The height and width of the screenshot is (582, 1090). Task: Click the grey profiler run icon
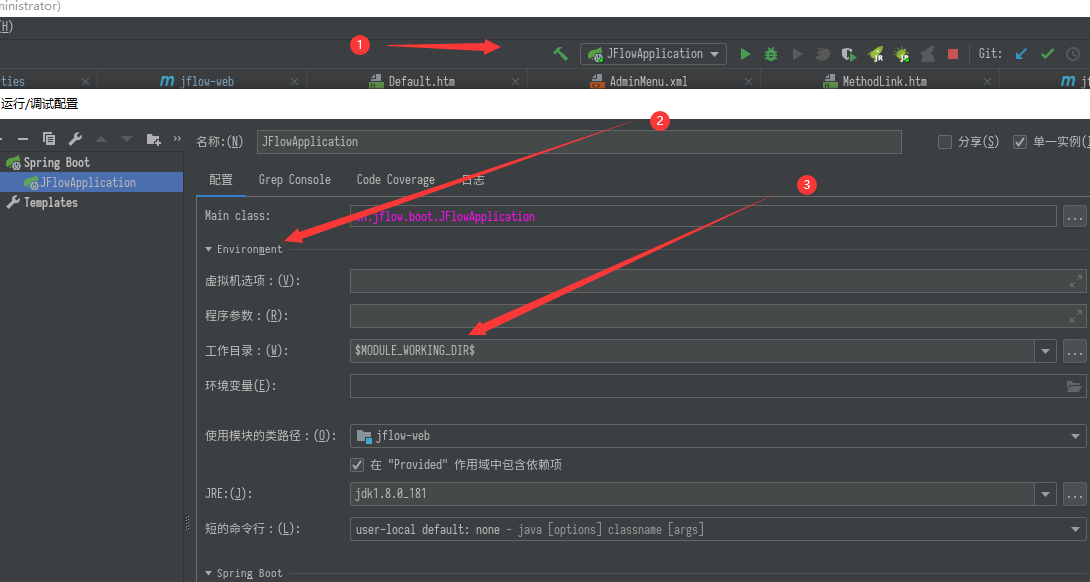click(797, 54)
